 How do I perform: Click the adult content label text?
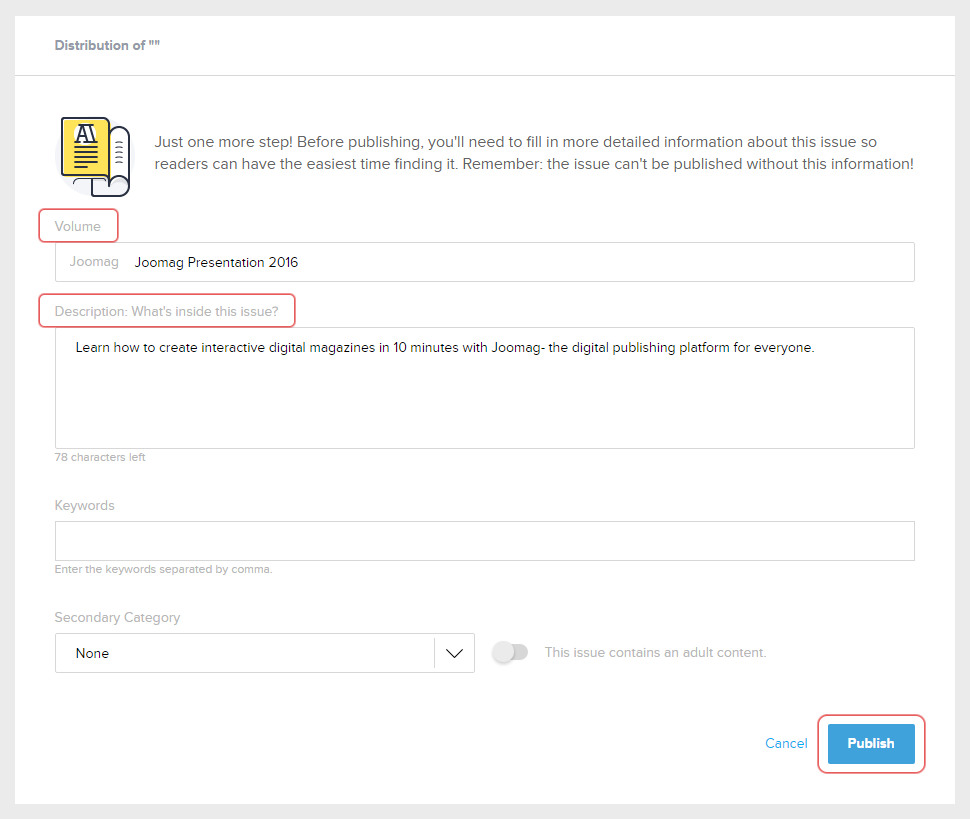point(655,652)
